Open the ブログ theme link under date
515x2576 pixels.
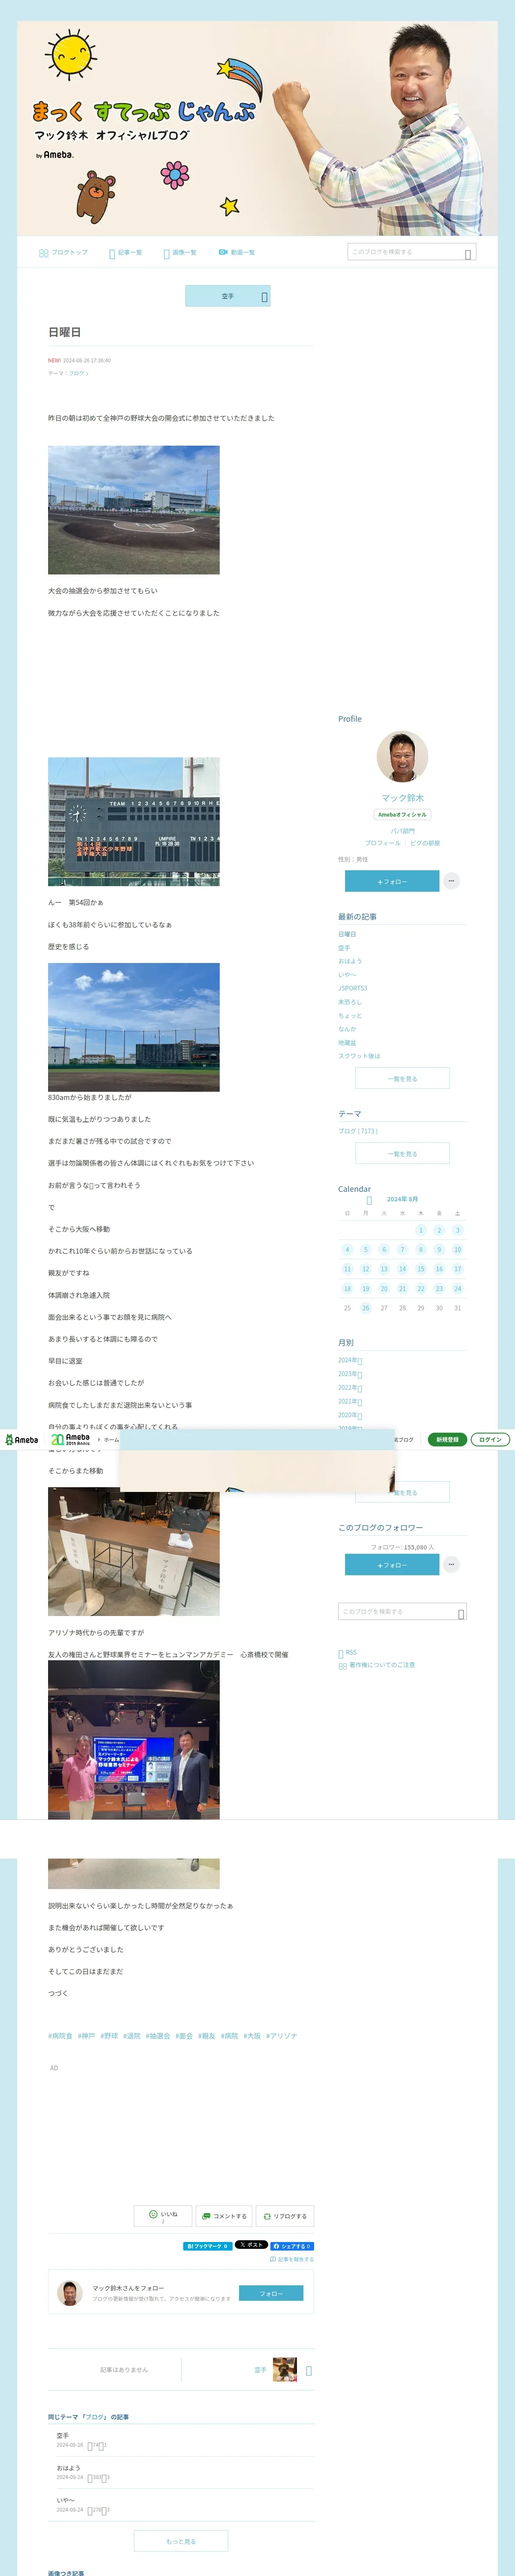click(x=77, y=373)
